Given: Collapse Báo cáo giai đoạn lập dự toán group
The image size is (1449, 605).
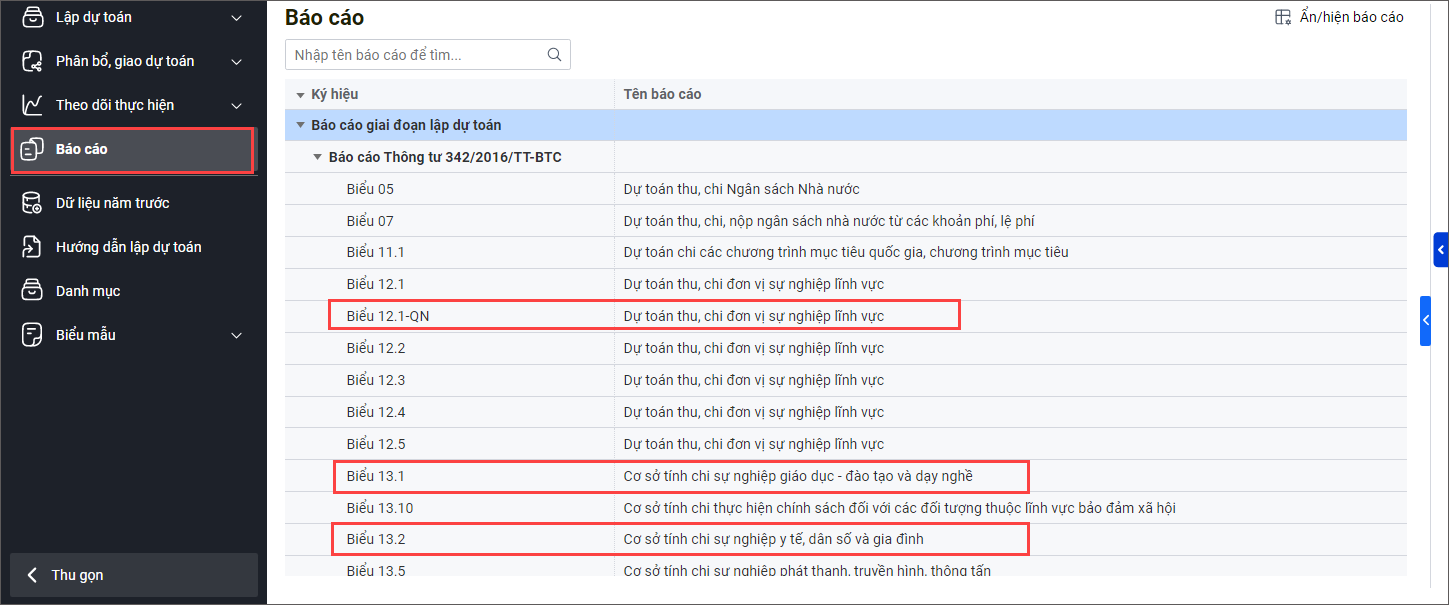Looking at the screenshot, I should point(300,125).
